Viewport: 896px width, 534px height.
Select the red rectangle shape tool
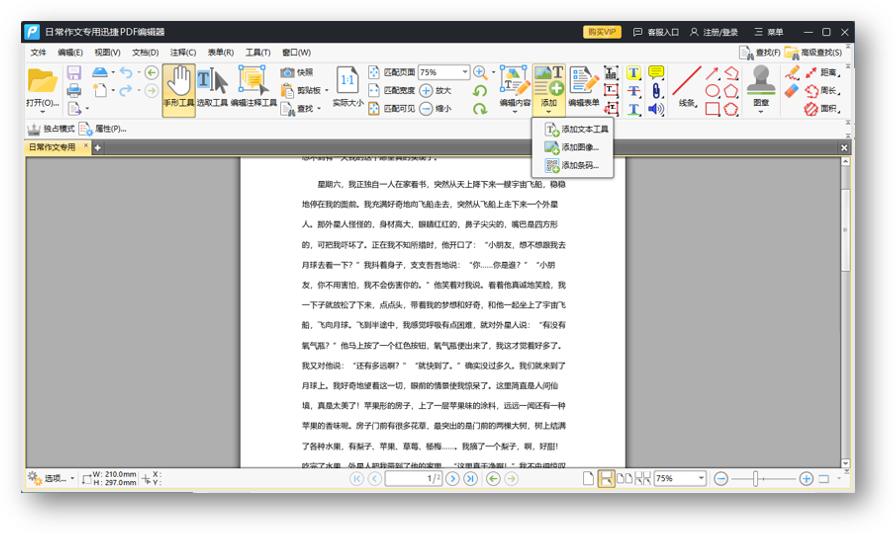(712, 109)
